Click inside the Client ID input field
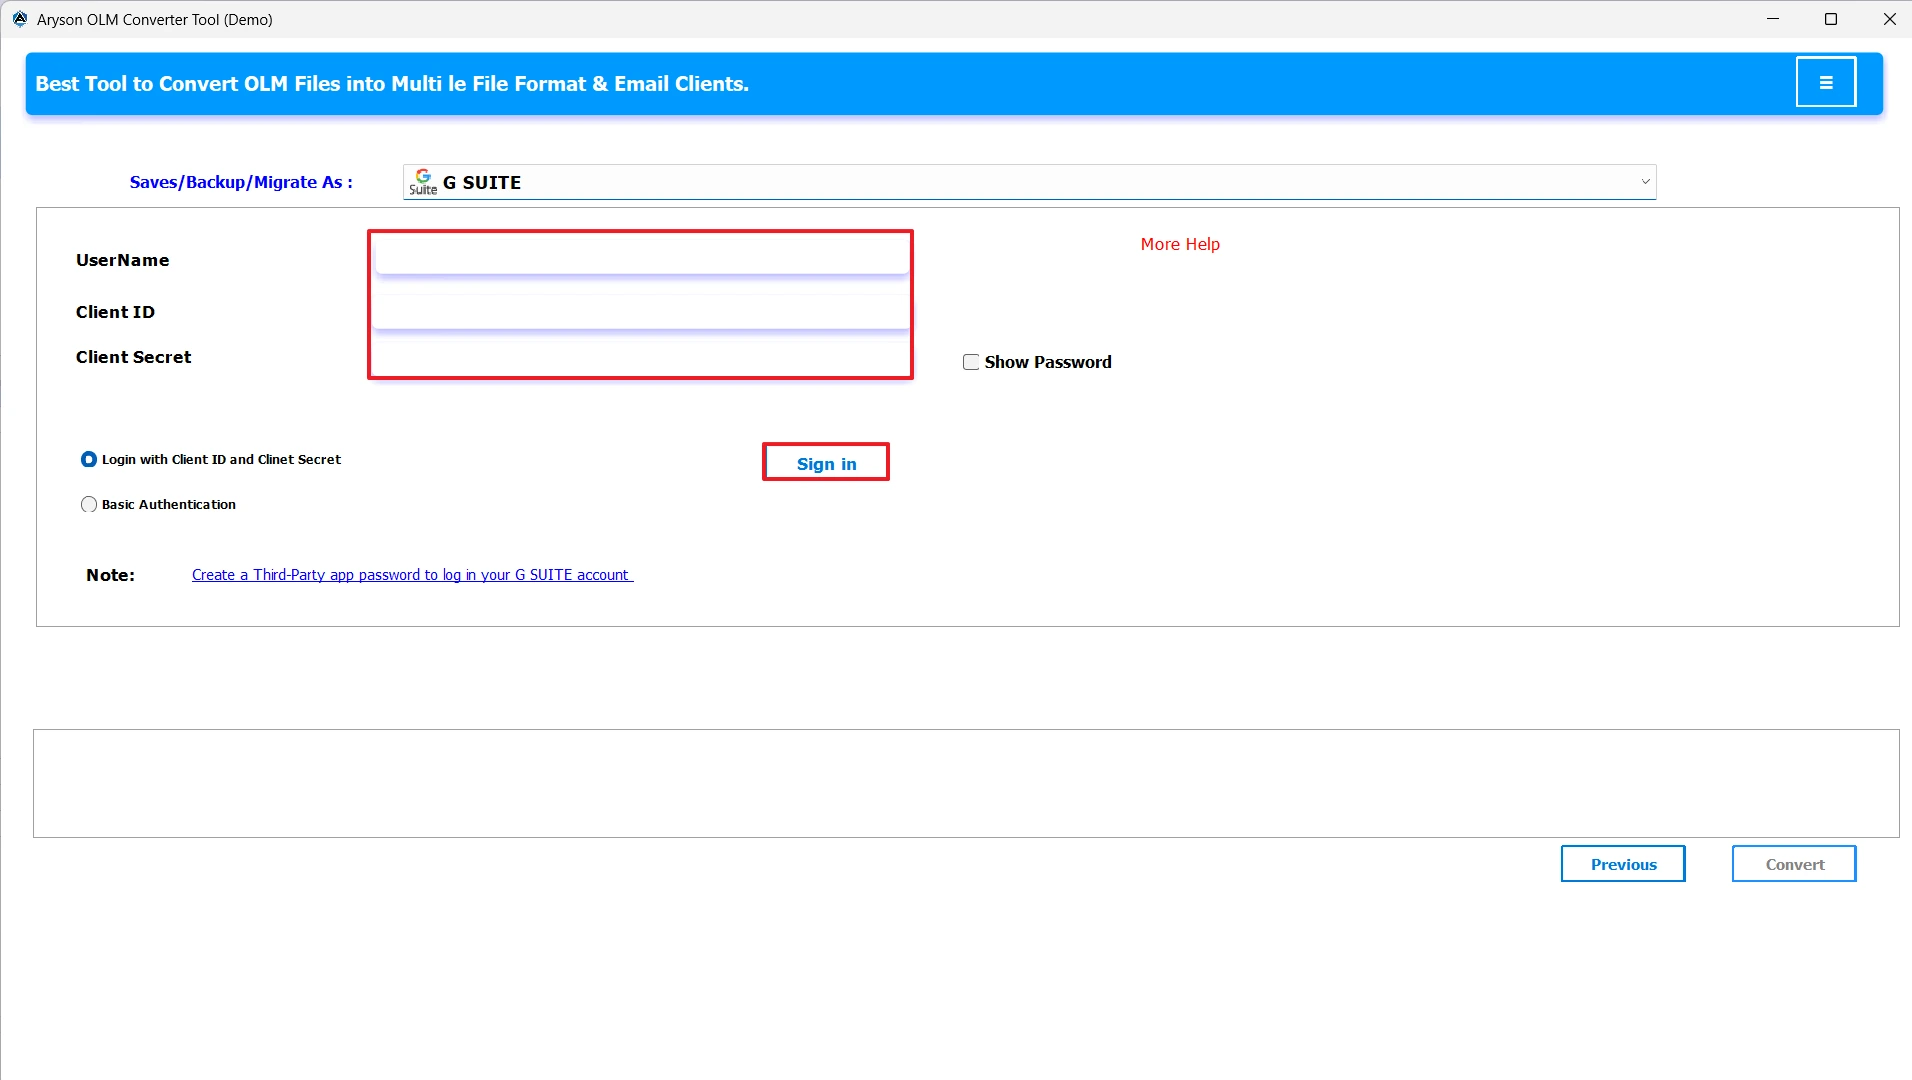The width and height of the screenshot is (1912, 1080). pos(640,310)
